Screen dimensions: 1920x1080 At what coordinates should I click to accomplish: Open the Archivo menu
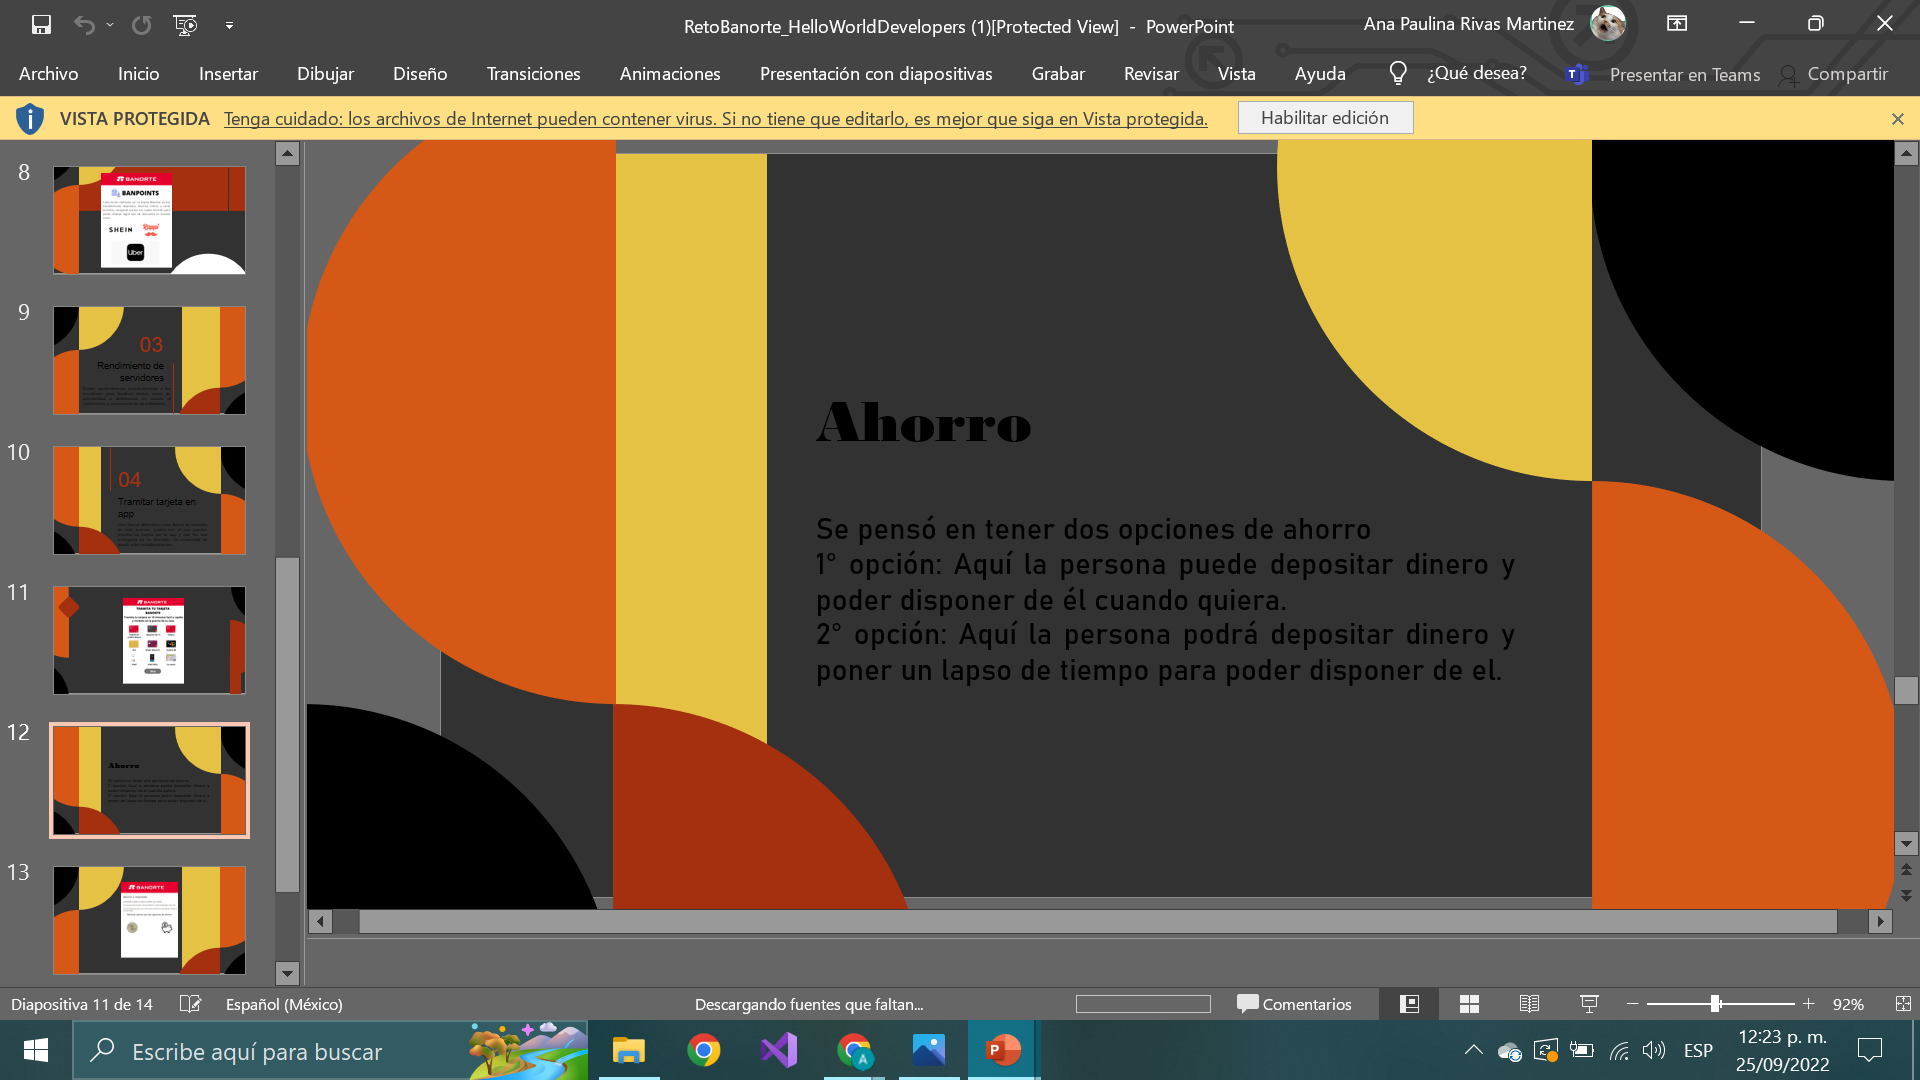point(48,74)
